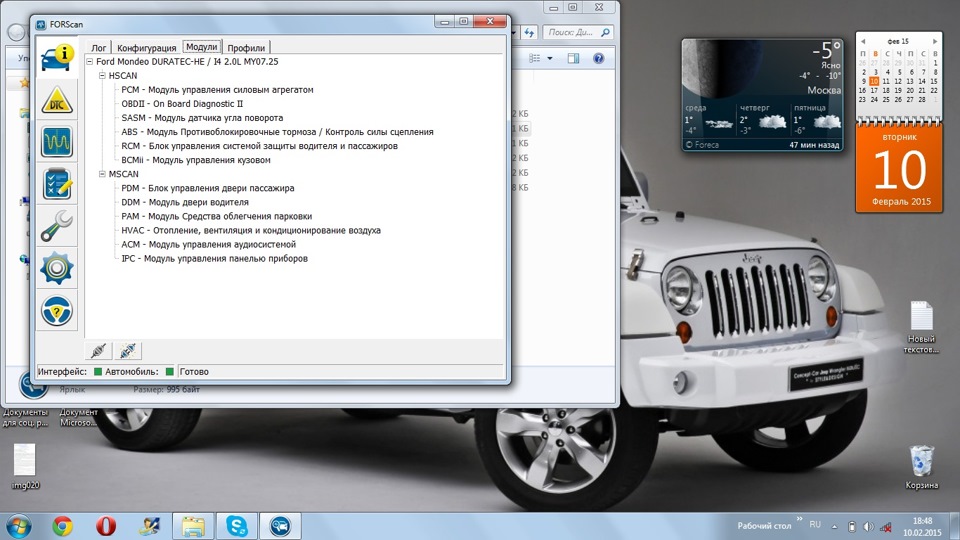Select the IPC instrument panel module
Viewport: 960px width, 540px height.
pos(214,258)
